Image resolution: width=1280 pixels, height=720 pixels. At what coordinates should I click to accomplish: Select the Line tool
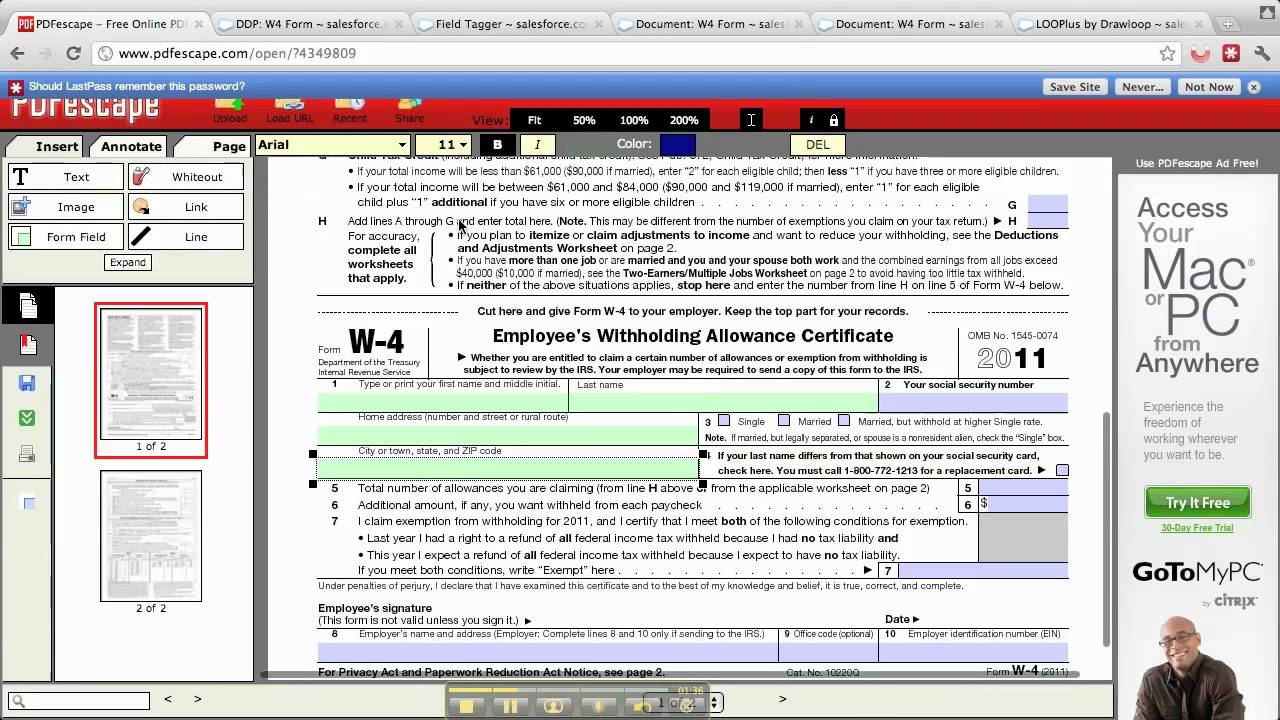186,237
